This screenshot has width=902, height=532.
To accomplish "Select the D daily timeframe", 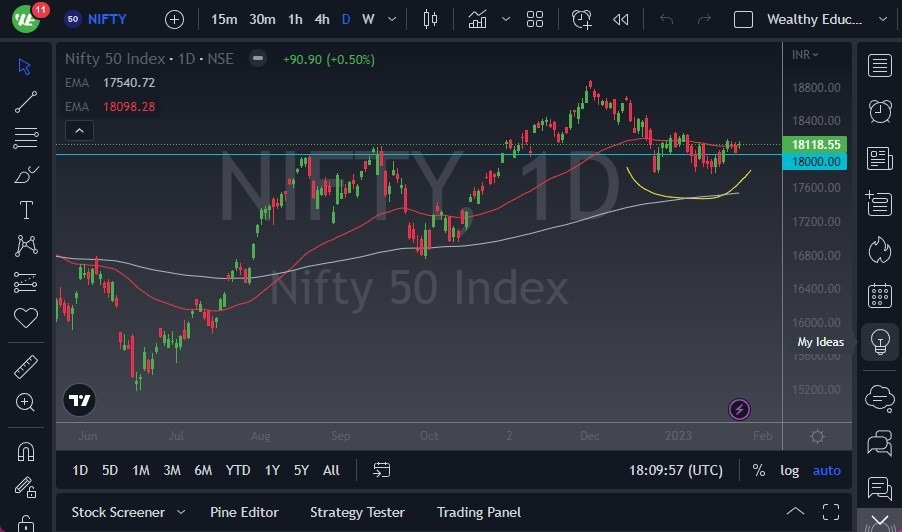I will click(346, 19).
